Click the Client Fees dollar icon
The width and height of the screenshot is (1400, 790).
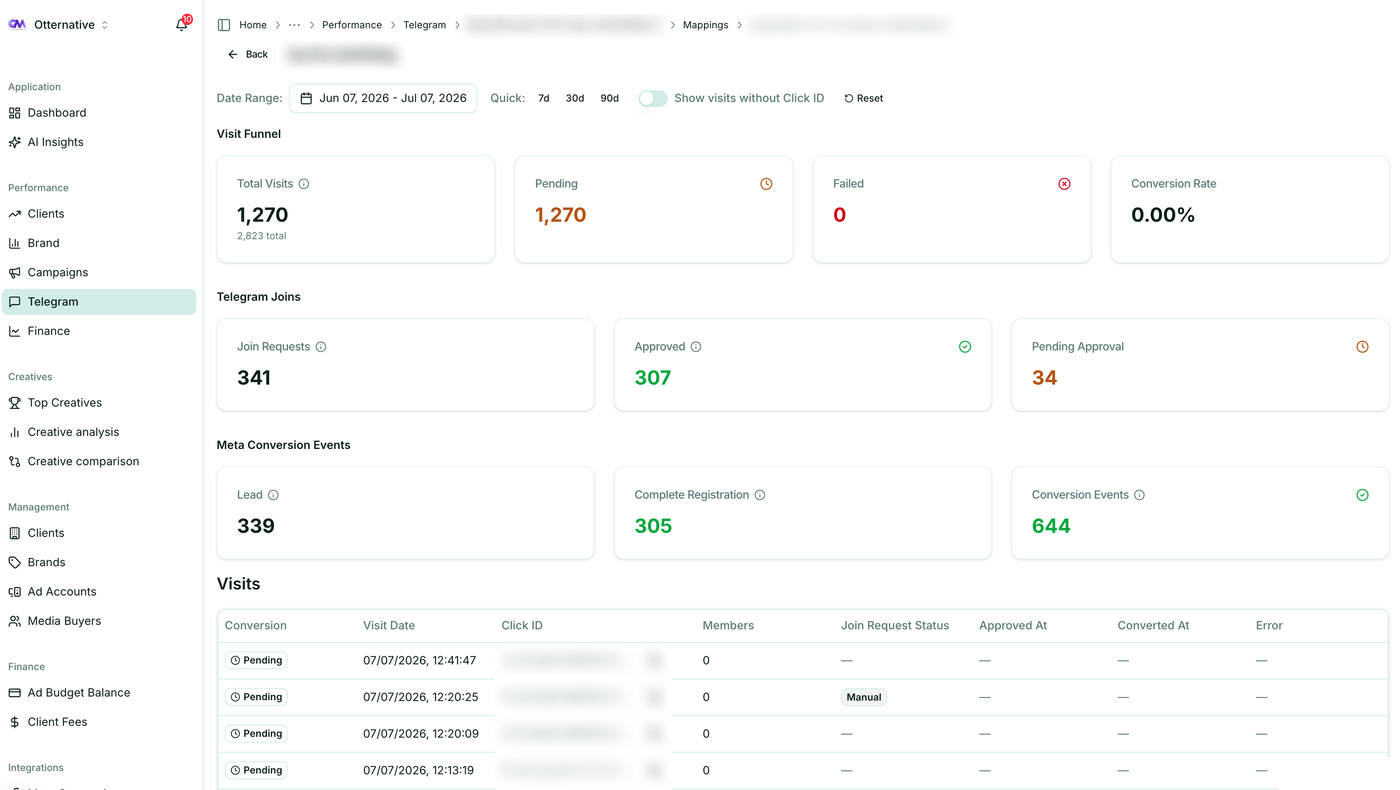(x=15, y=722)
